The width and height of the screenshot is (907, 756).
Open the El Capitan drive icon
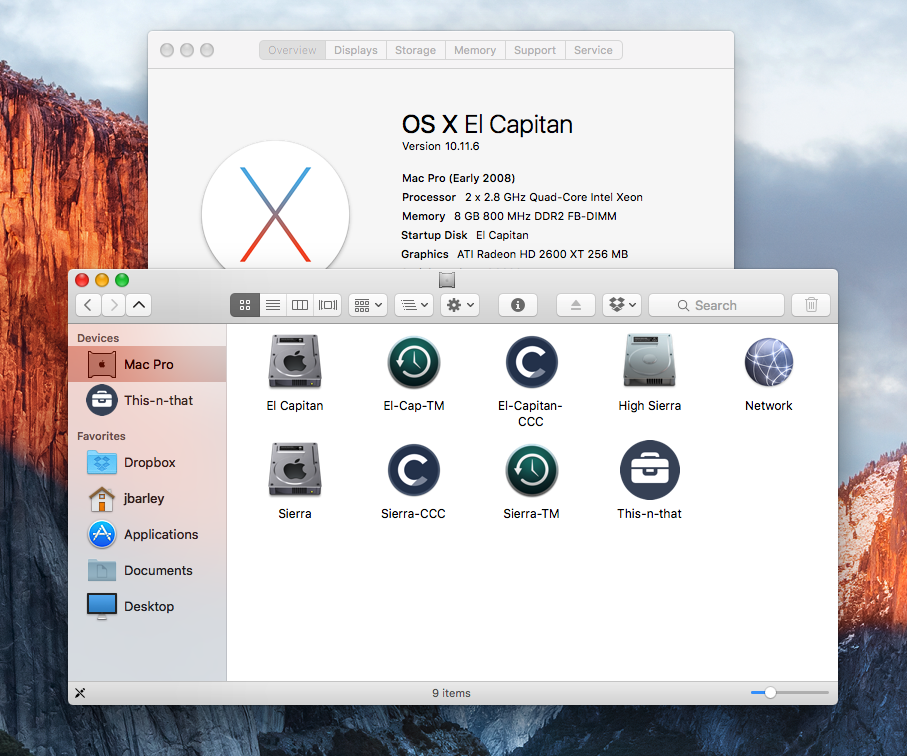click(294, 362)
